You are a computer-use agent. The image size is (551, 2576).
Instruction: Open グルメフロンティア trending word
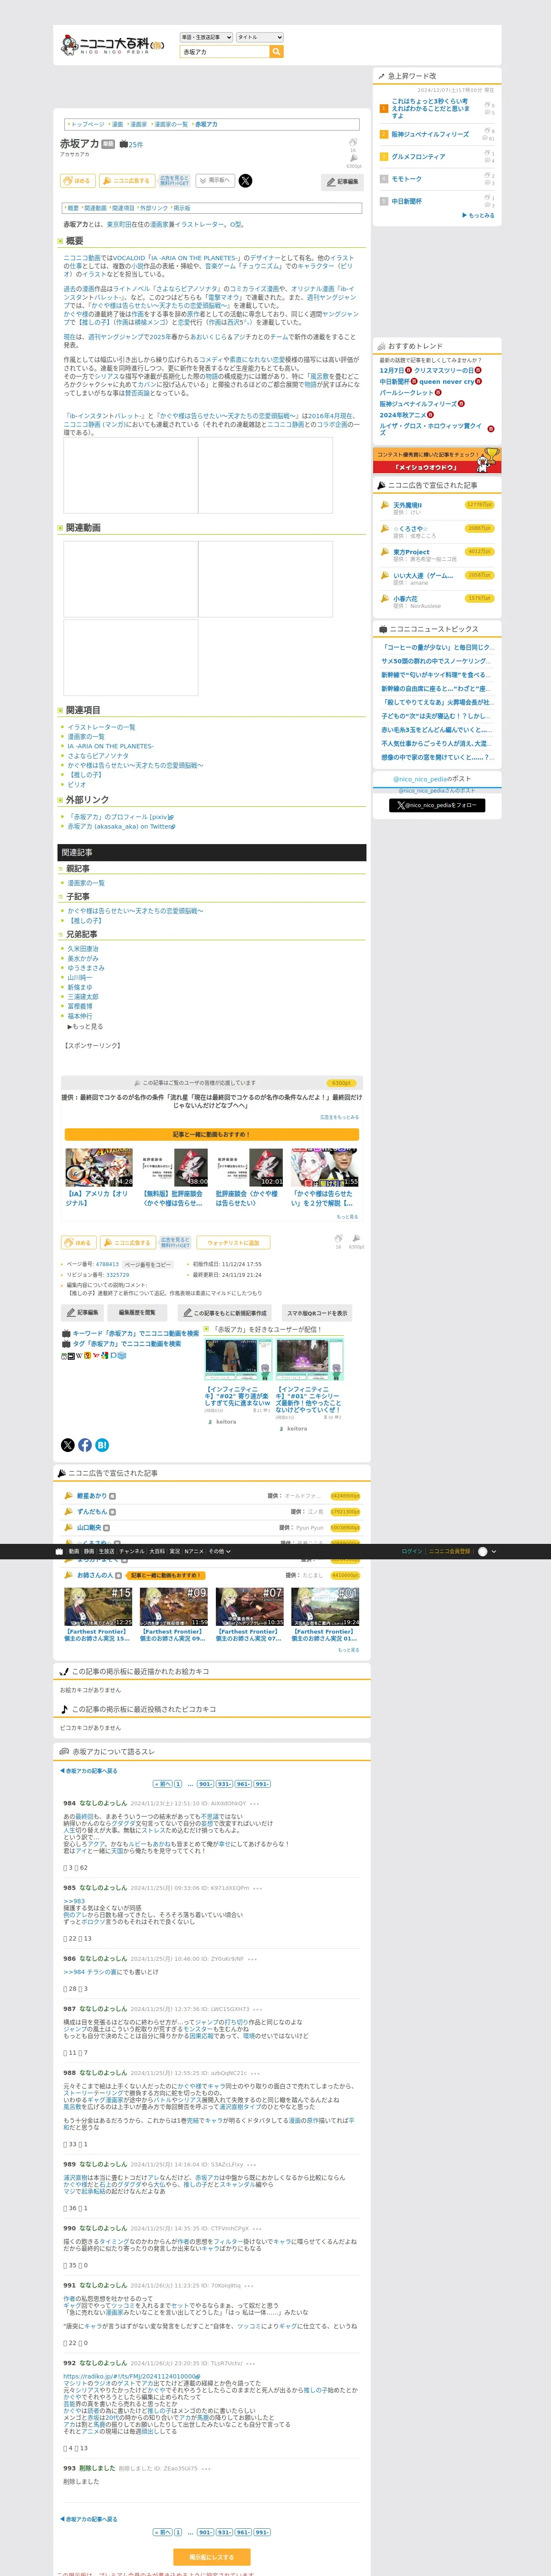(418, 157)
